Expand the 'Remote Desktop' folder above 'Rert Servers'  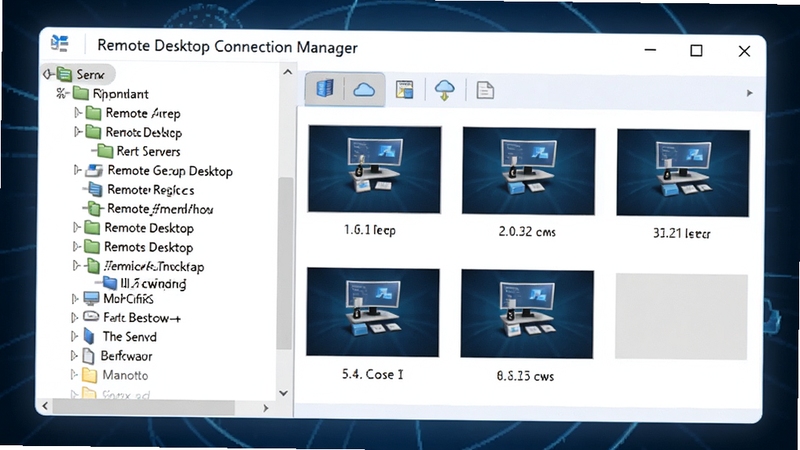78,132
